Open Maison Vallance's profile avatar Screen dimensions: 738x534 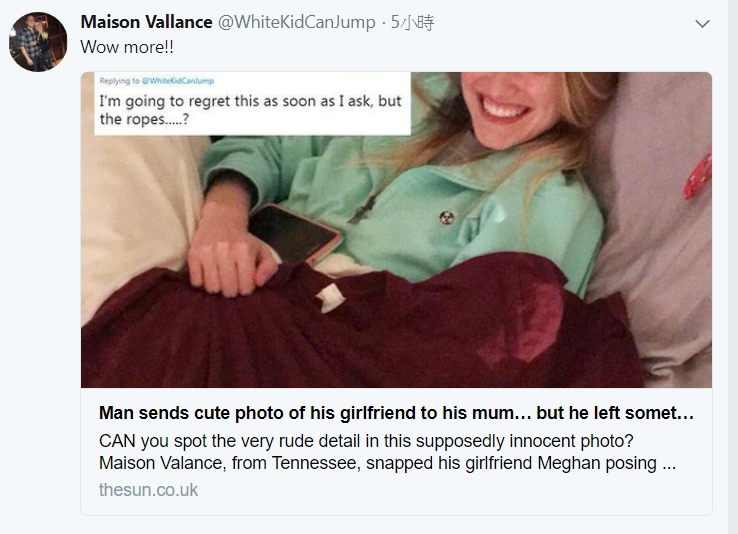pos(38,42)
